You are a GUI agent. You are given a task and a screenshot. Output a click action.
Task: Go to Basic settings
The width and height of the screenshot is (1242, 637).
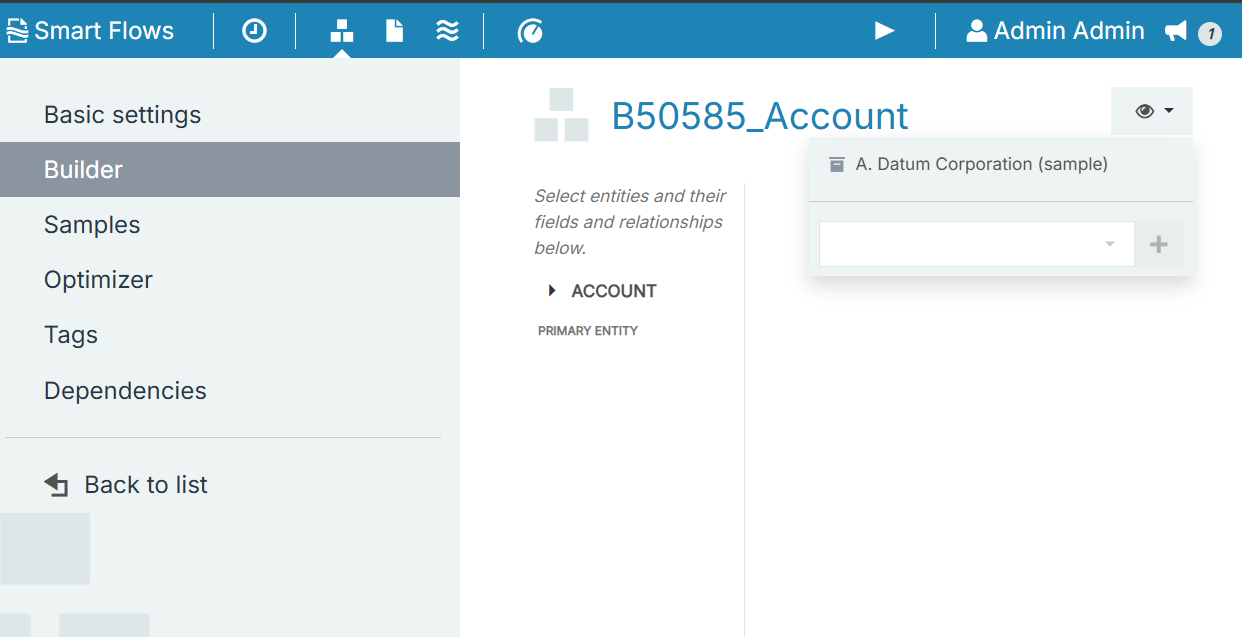[230, 114]
